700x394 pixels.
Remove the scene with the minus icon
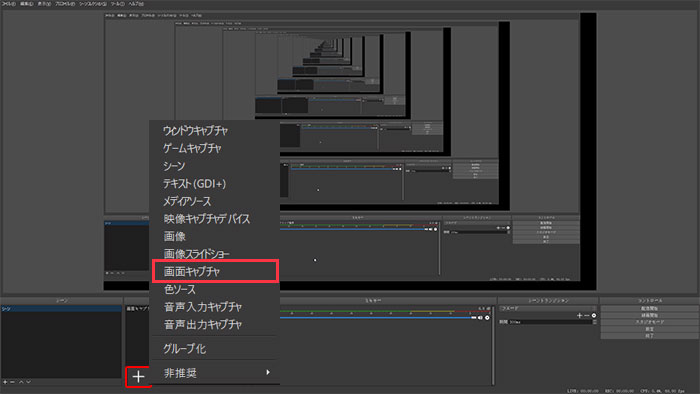12,382
